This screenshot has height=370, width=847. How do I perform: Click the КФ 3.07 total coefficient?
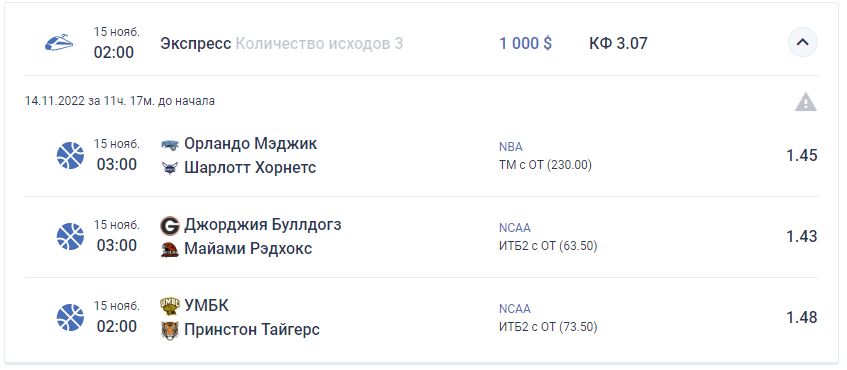(618, 43)
